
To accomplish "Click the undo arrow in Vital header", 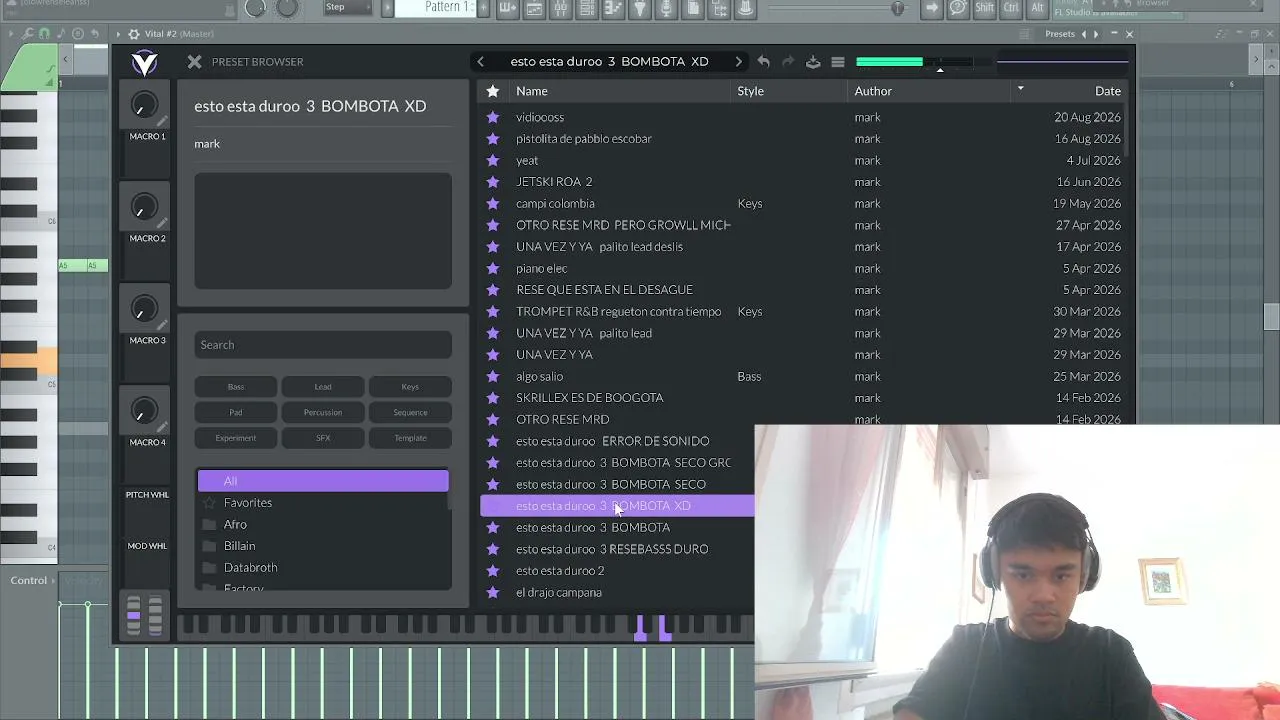I will 764,62.
